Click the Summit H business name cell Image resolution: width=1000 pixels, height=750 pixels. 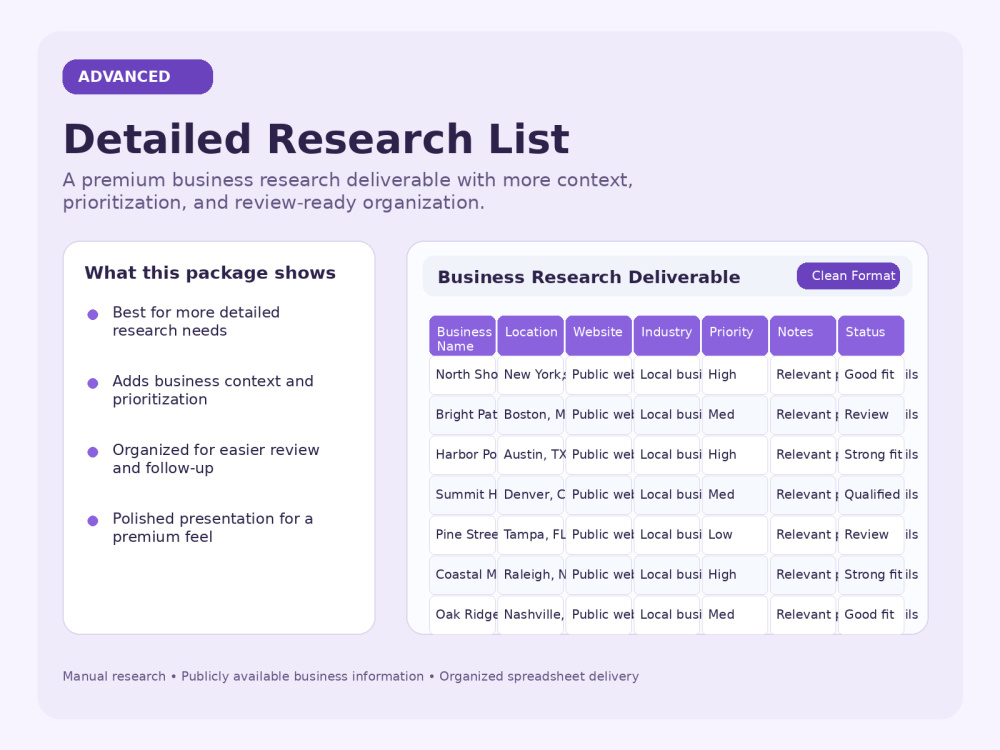[x=462, y=495]
